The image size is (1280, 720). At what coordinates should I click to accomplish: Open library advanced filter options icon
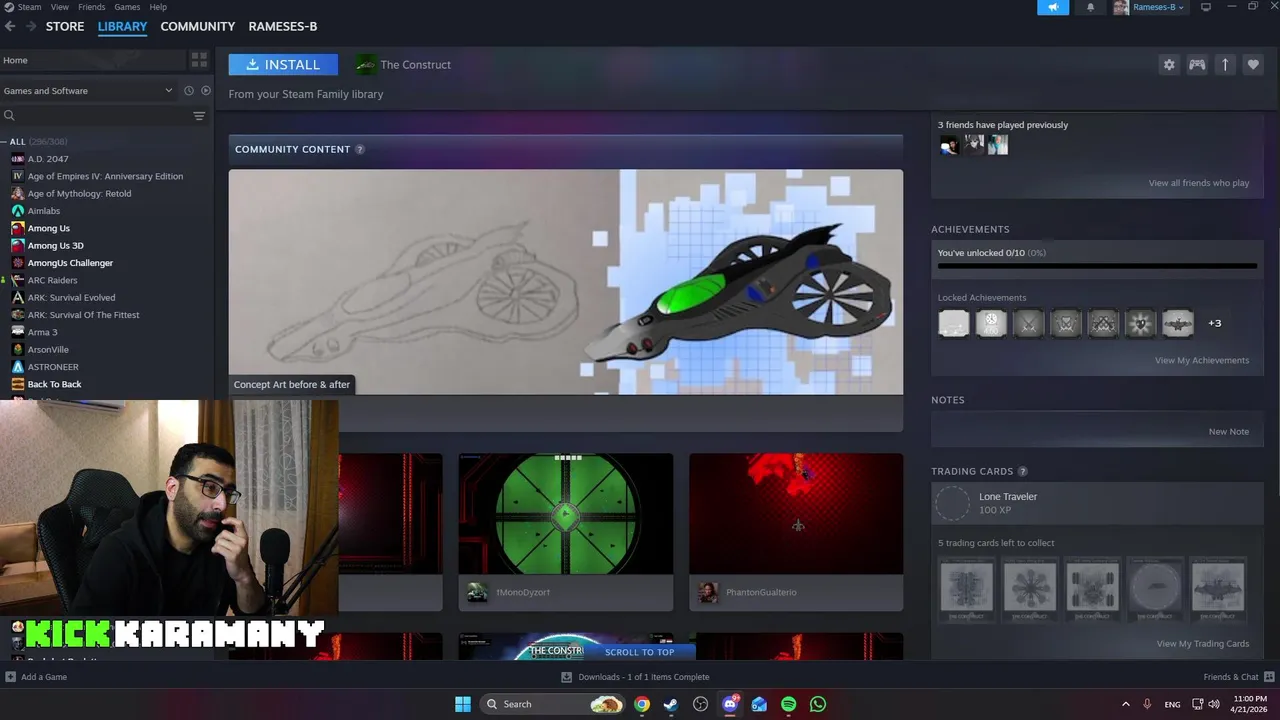[x=199, y=116]
